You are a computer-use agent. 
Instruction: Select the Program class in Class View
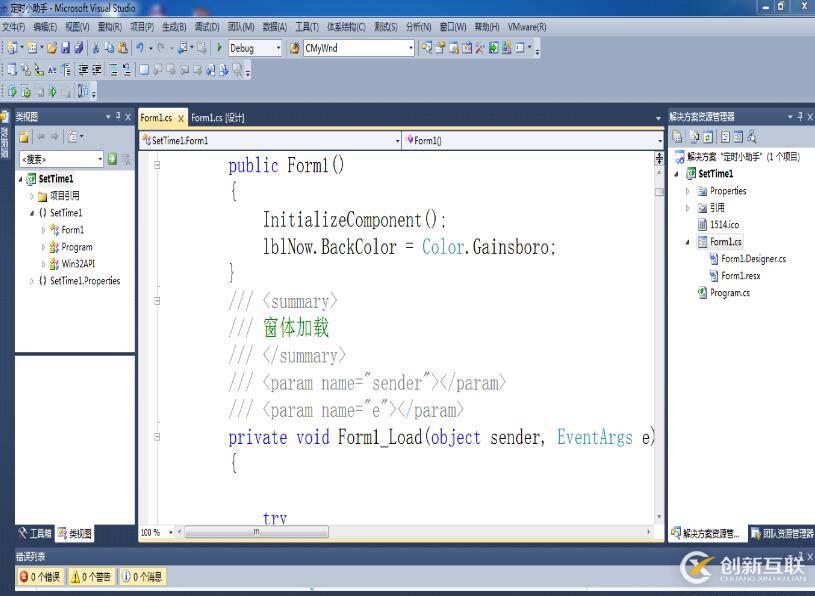[x=76, y=247]
